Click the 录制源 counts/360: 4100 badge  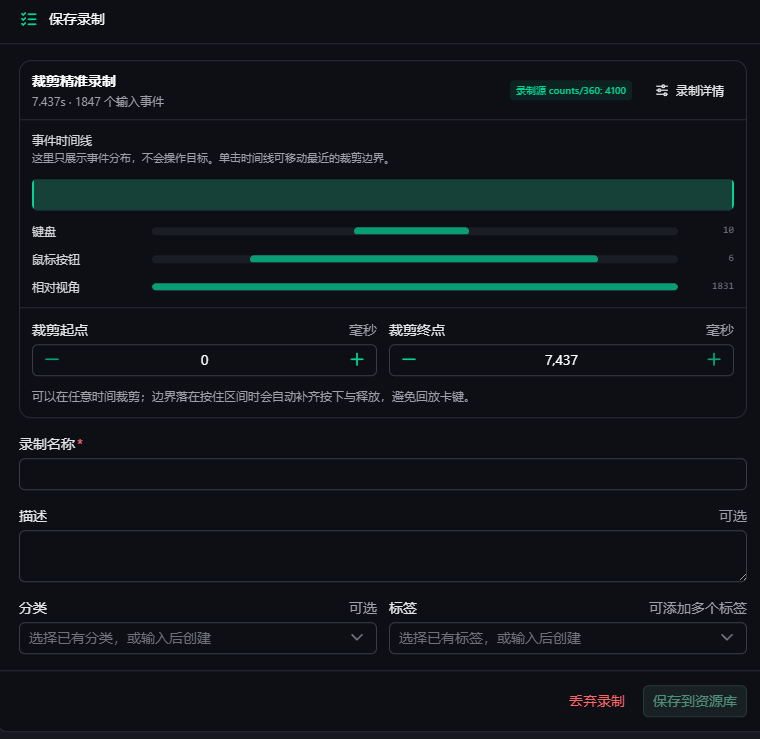coord(570,91)
